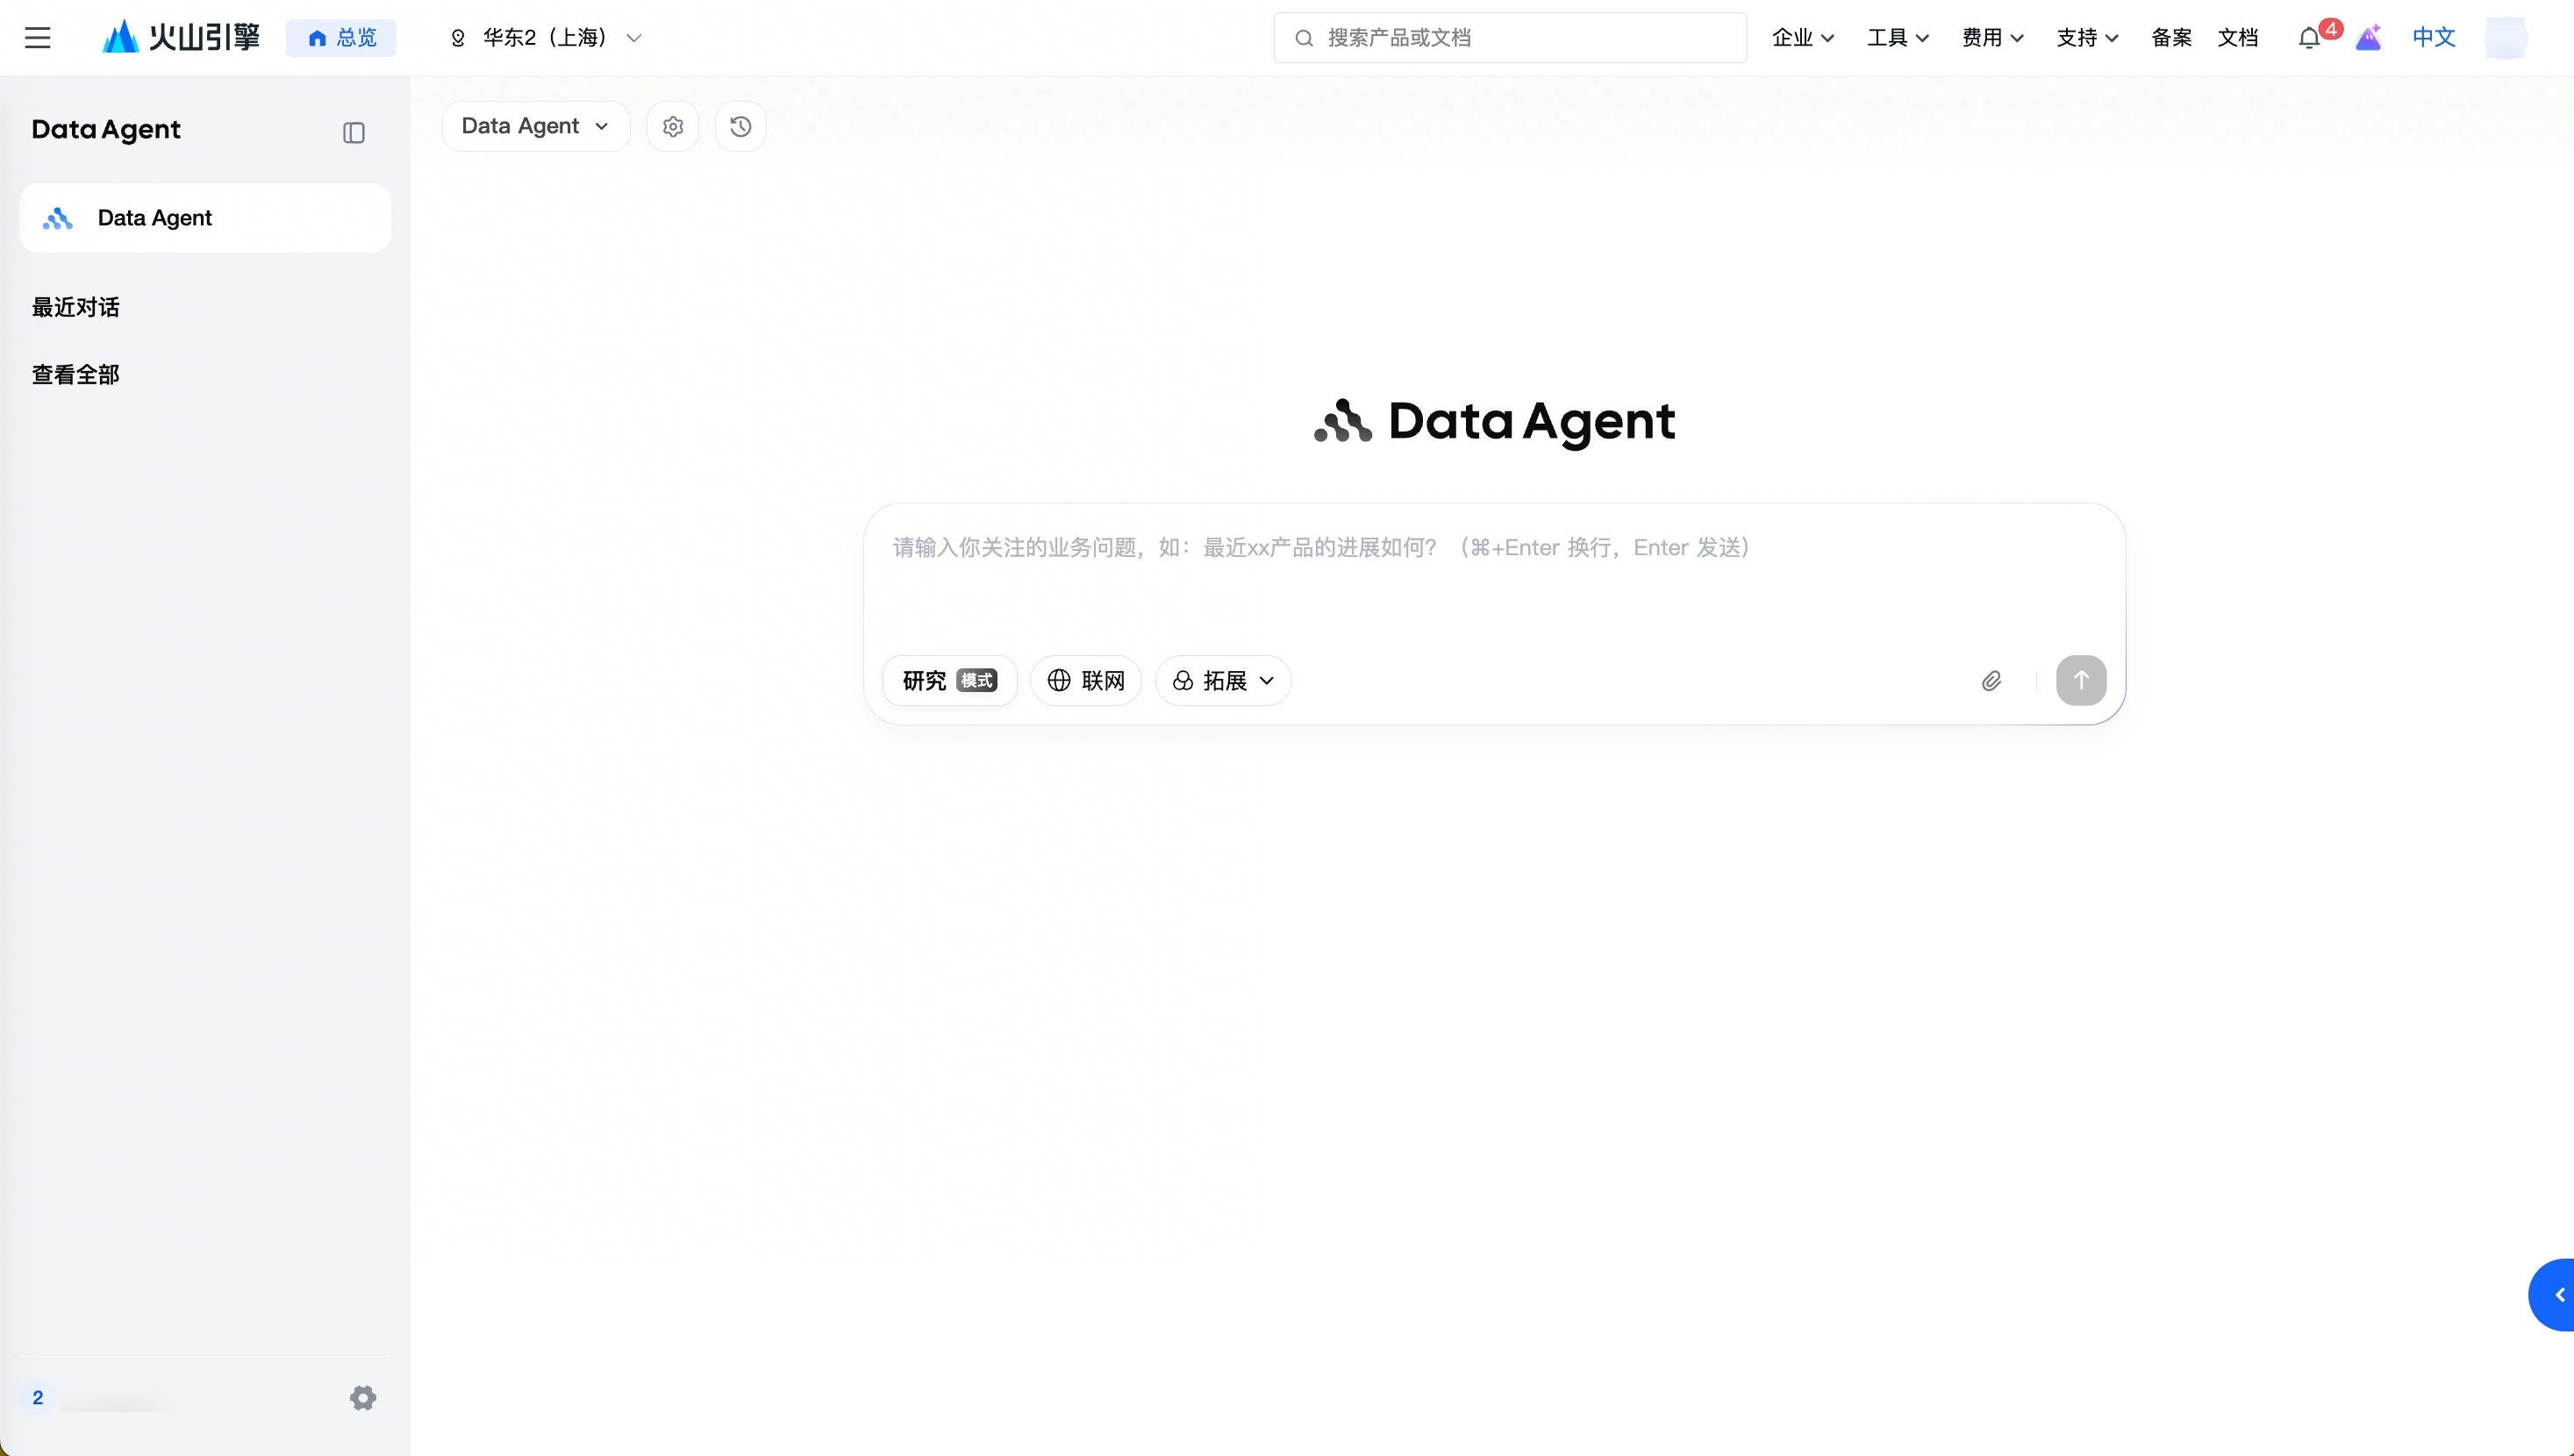Open the sidebar bottom settings gear
The width and height of the screenshot is (2574, 1456).
tap(363, 1397)
